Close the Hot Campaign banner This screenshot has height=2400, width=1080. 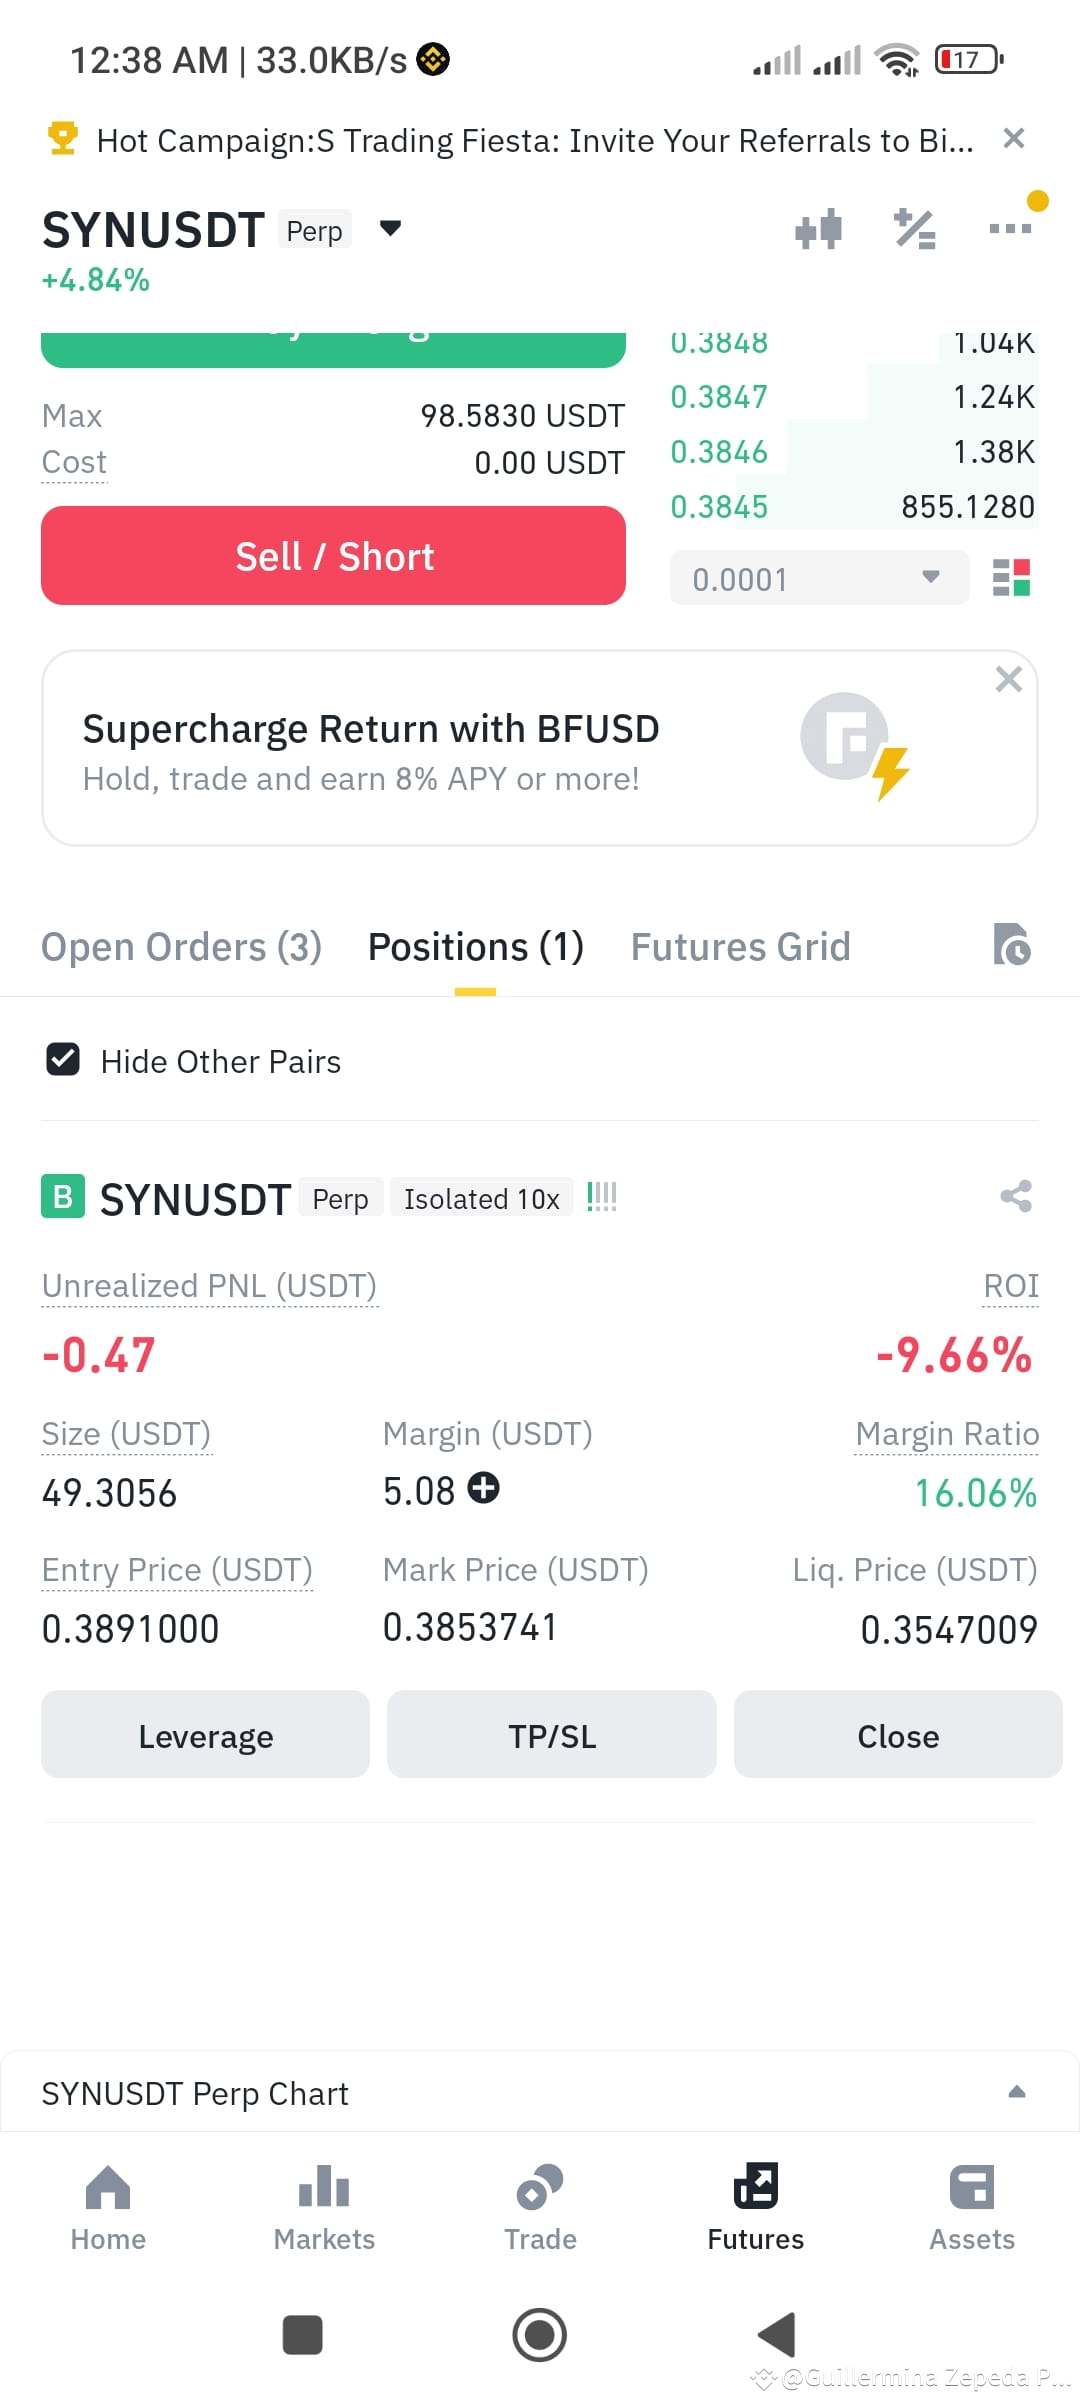tap(1014, 138)
